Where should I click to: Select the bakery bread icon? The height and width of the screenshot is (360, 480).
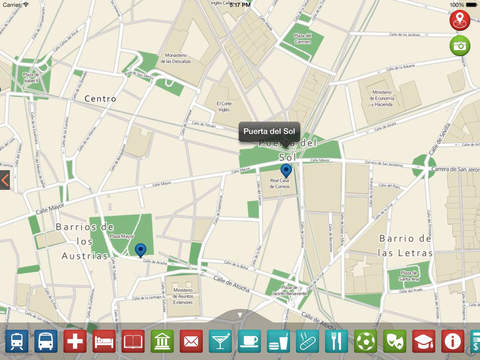[x=308, y=341]
